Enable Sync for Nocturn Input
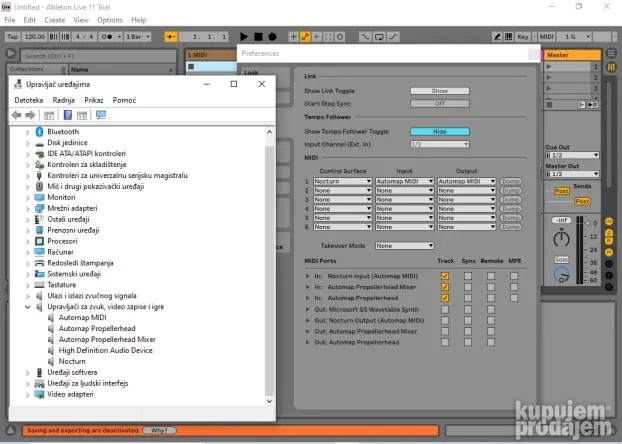622x444 pixels. click(x=468, y=276)
